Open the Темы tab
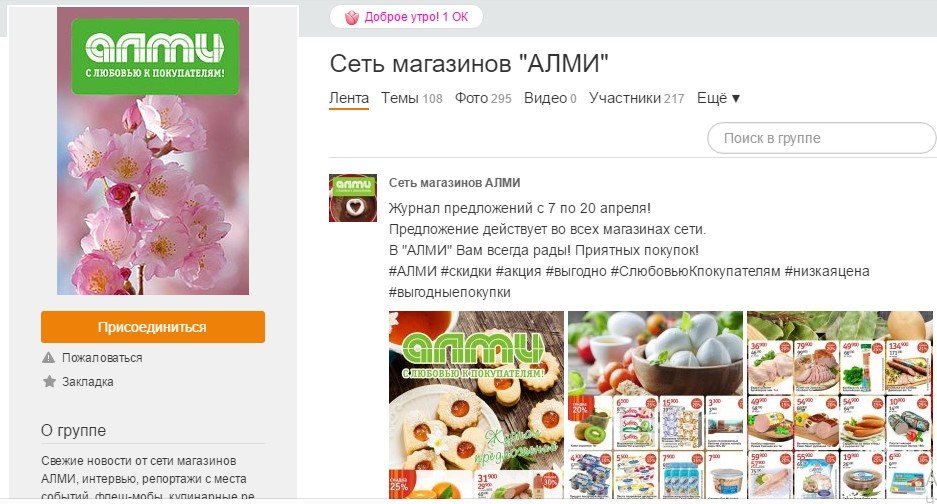The width and height of the screenshot is (937, 504). click(x=412, y=98)
